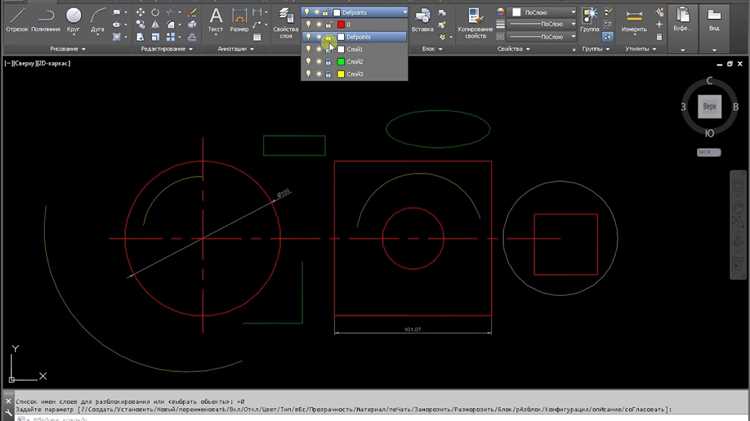Select the Отрезок (Line) tool

(x=17, y=20)
